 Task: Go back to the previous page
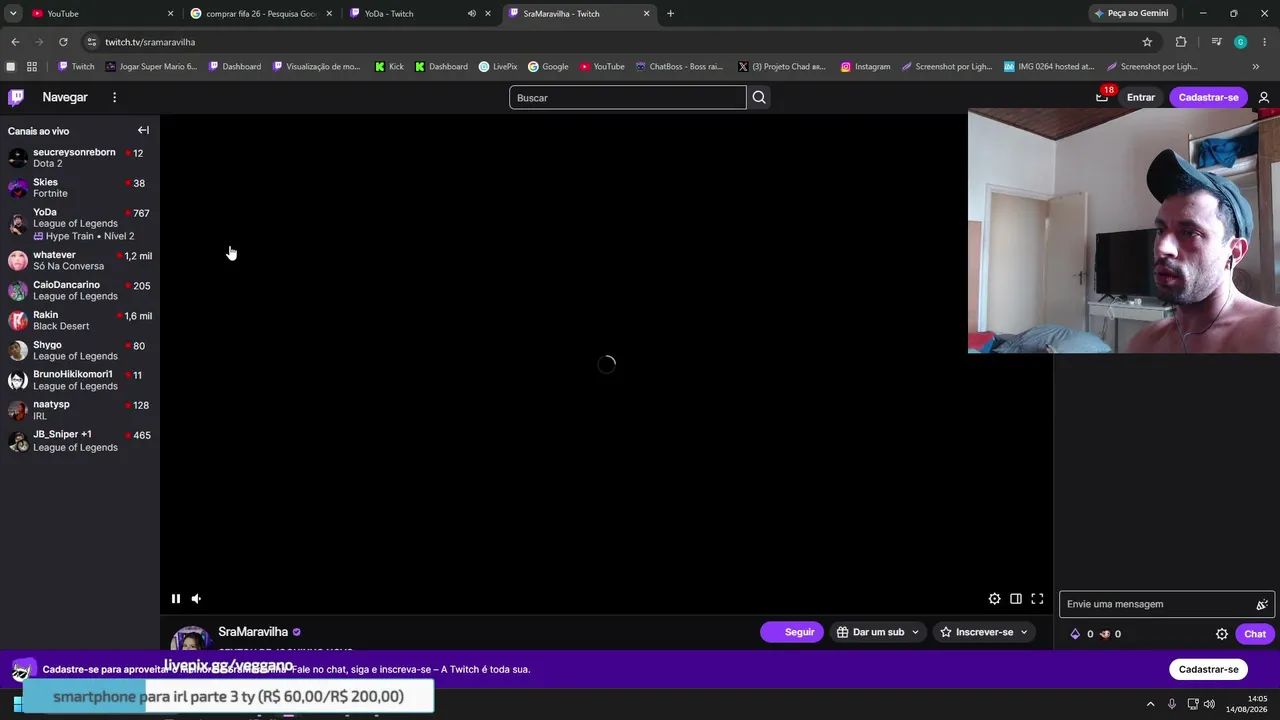[x=15, y=42]
